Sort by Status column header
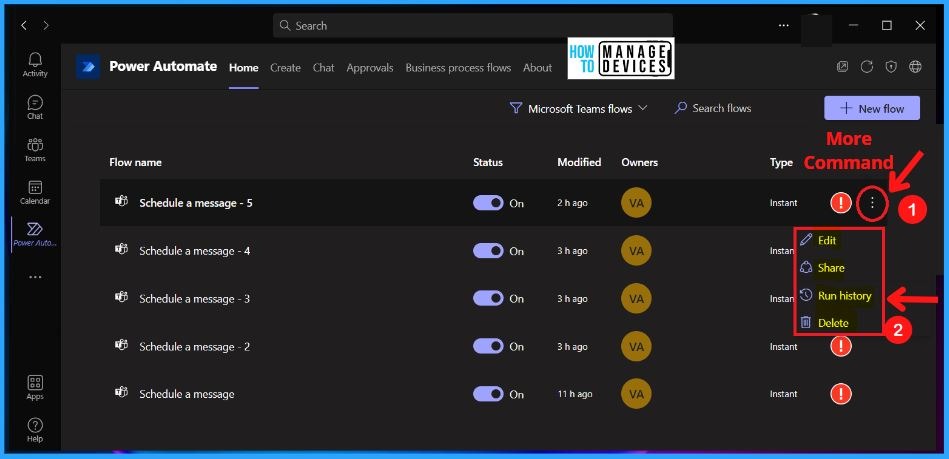Image resolution: width=949 pixels, height=459 pixels. click(x=488, y=162)
